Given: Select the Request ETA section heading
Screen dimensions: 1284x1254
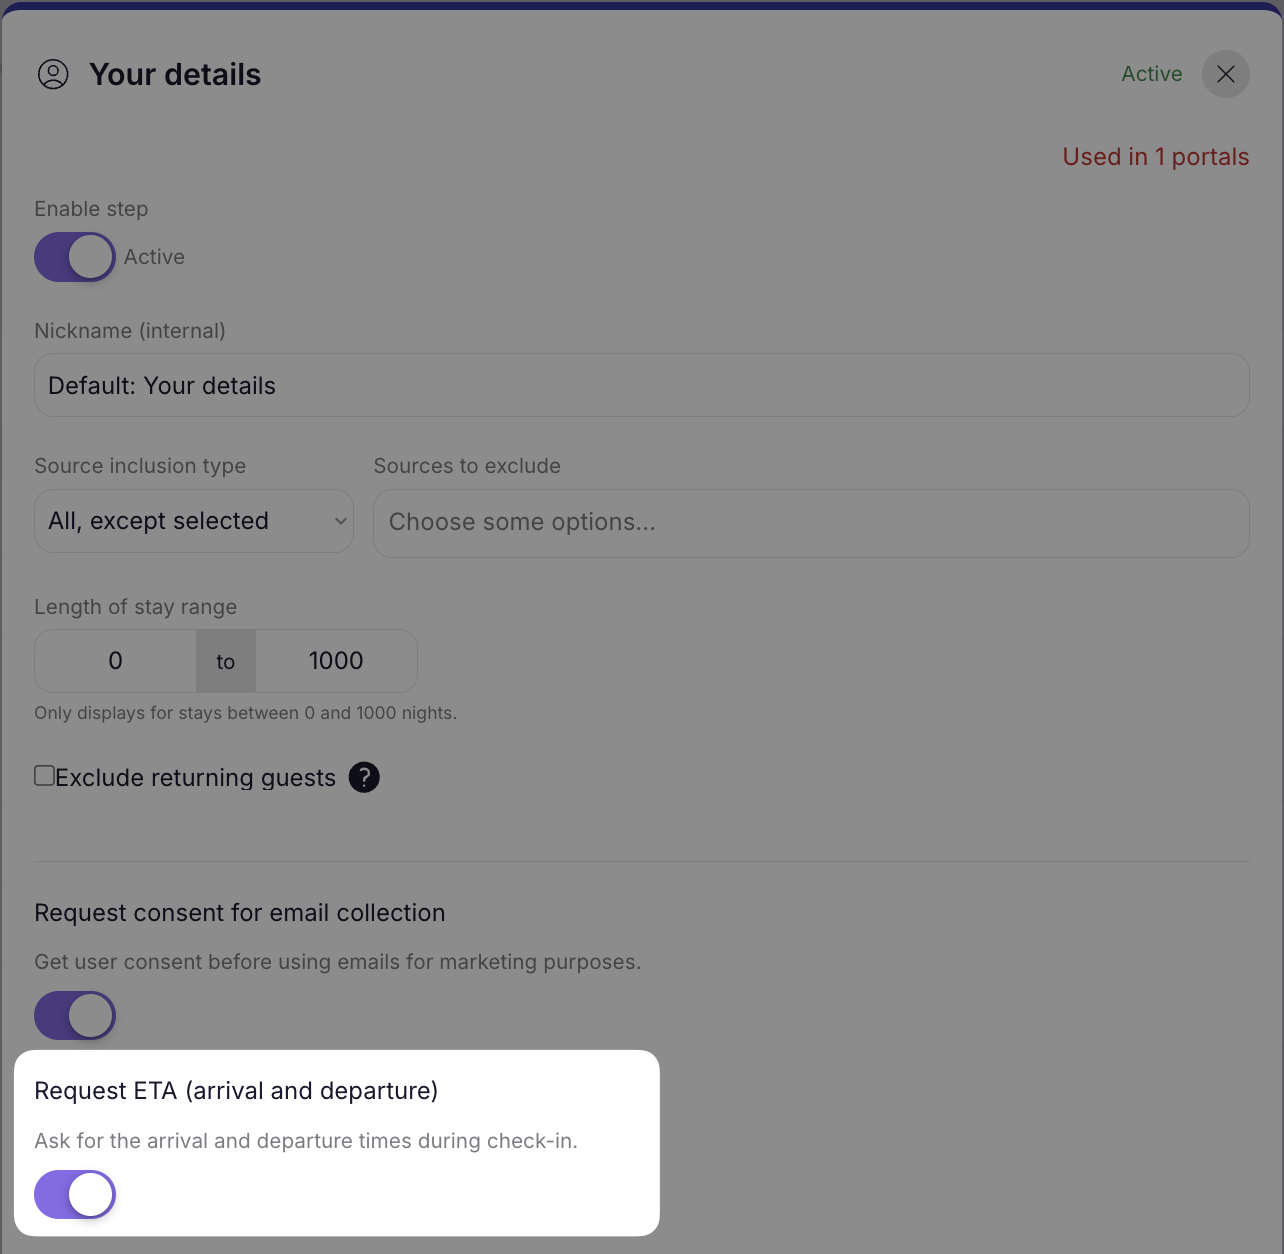Looking at the screenshot, I should (x=236, y=1090).
